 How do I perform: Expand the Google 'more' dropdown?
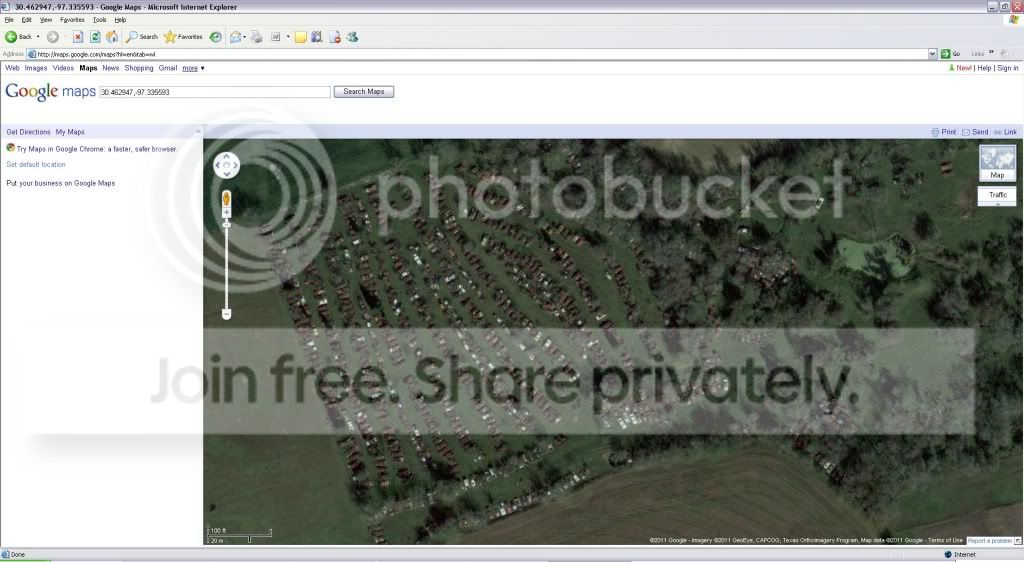[x=193, y=69]
